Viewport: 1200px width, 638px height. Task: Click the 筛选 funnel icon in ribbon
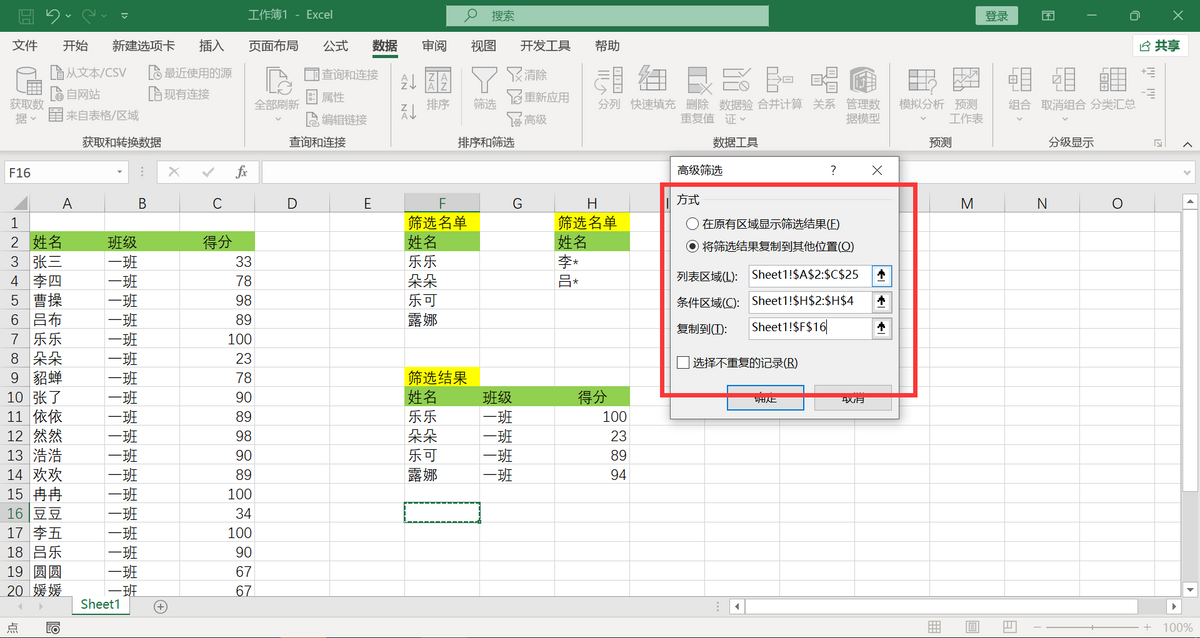point(485,88)
